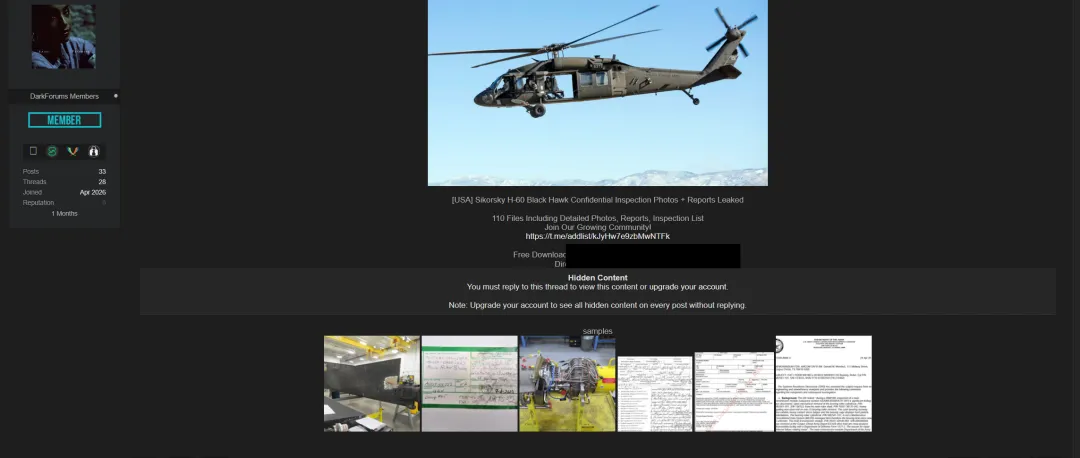Image resolution: width=1080 pixels, height=458 pixels.
Task: Click the Free Download label
Action: [x=539, y=255]
